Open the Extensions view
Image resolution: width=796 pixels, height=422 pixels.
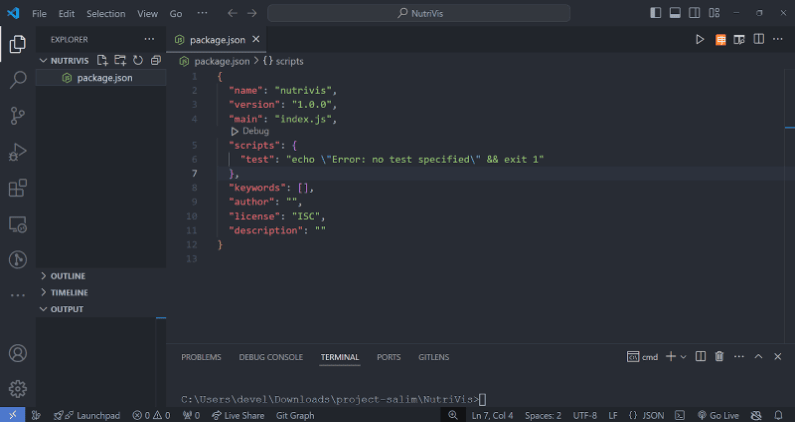(x=18, y=188)
